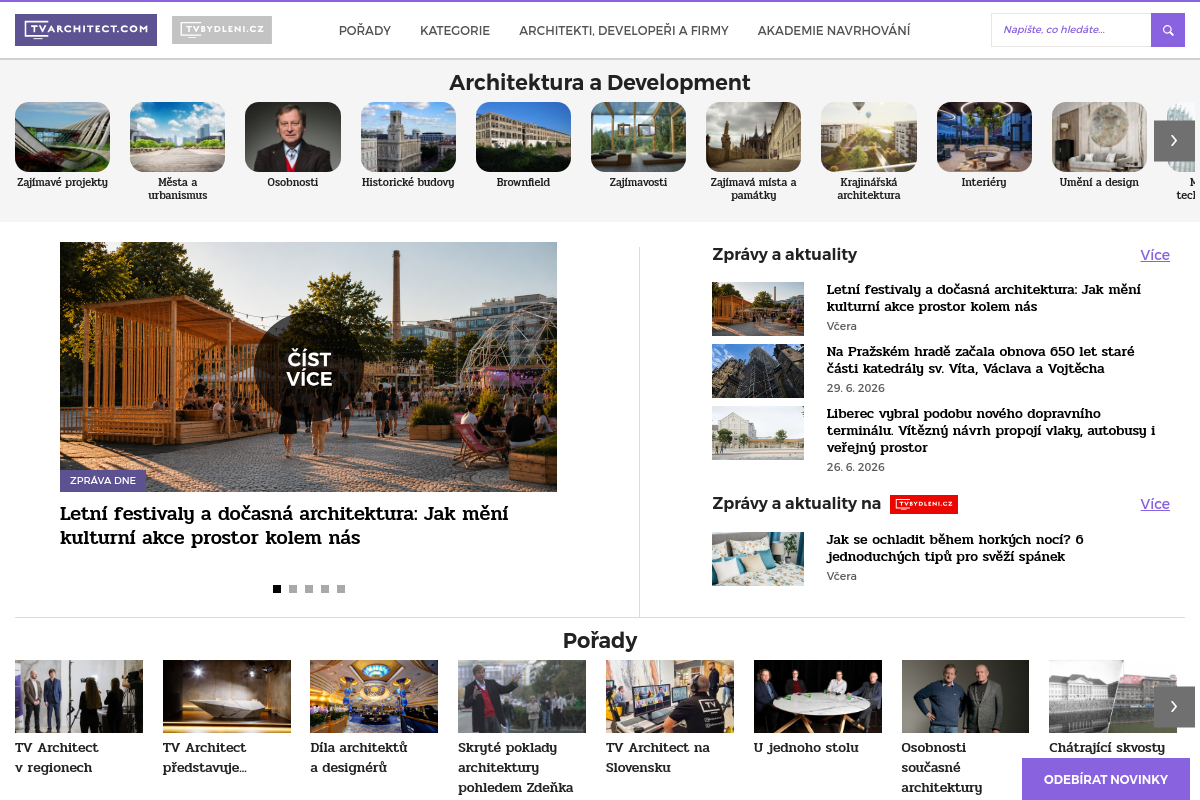Click the ODEBÍRAT NOVINKY button
1200x800 pixels.
(x=1106, y=779)
